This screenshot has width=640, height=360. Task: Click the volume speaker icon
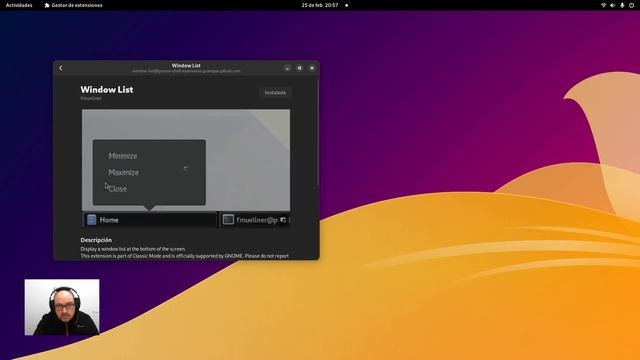click(x=612, y=5)
